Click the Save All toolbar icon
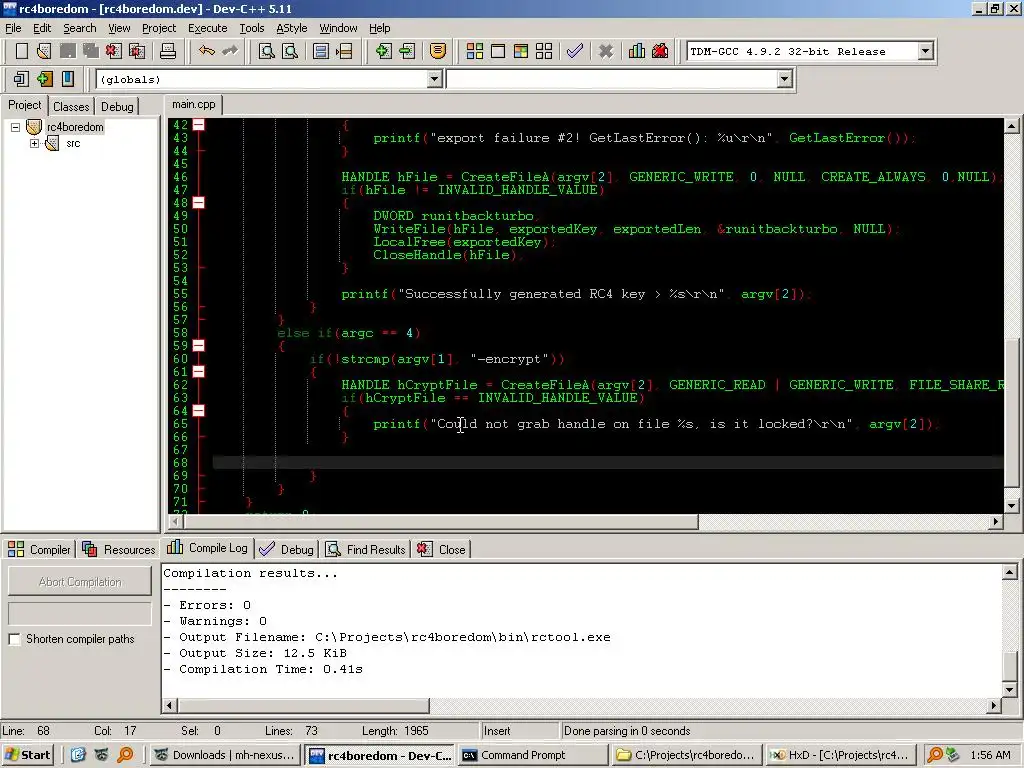This screenshot has width=1024, height=768. 90,51
